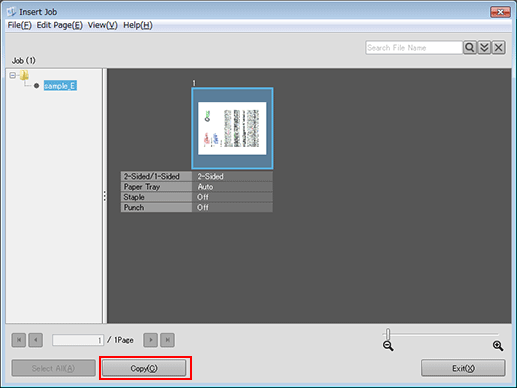Go to the previous page button

(35, 340)
